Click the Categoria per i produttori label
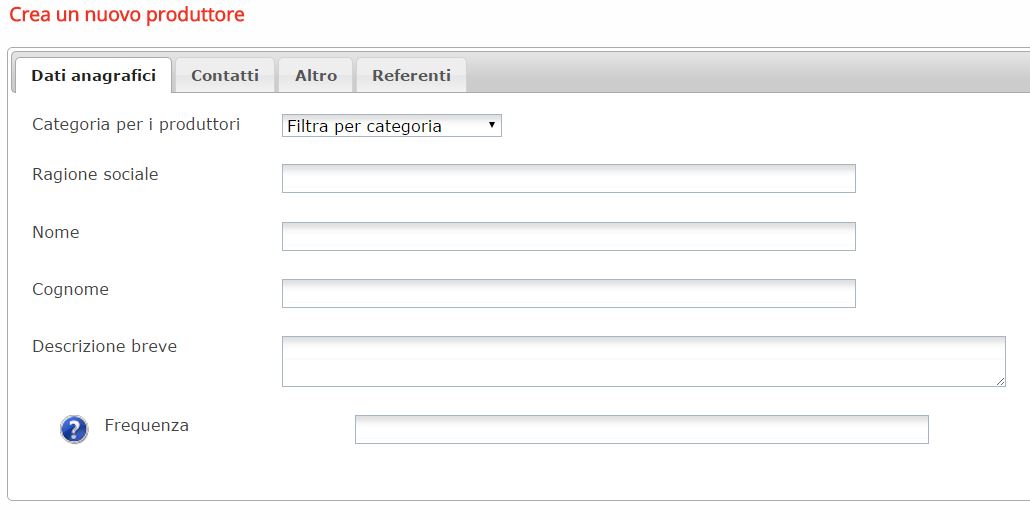The height and width of the screenshot is (521, 1030). tap(136, 125)
